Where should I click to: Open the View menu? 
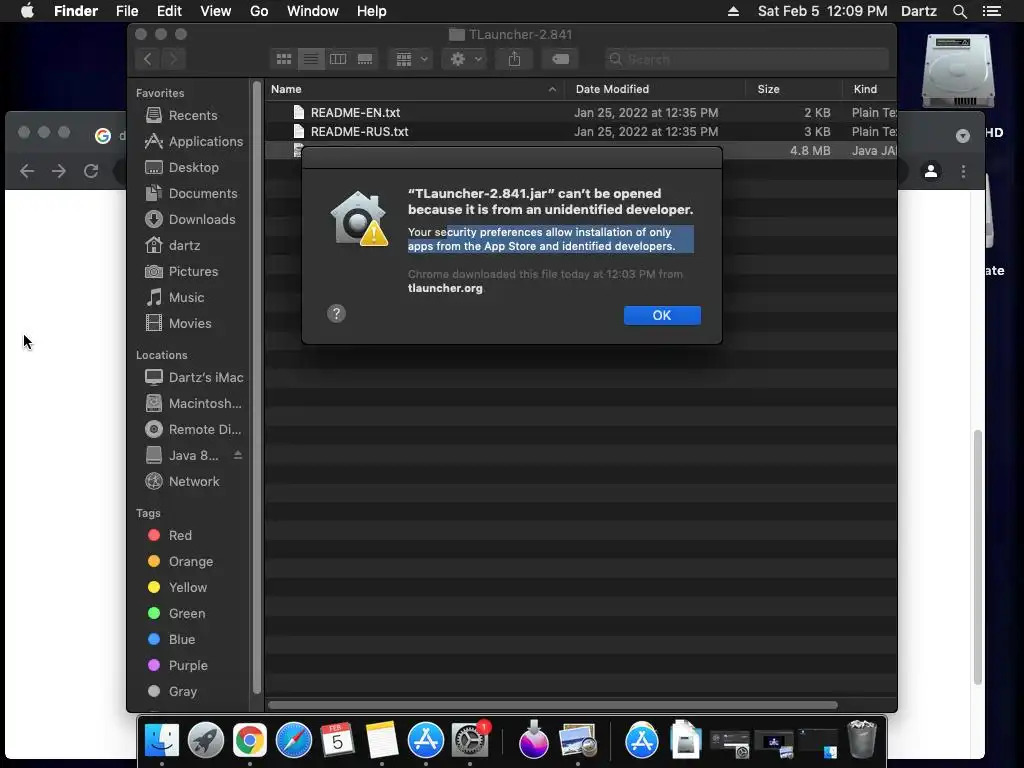pyautogui.click(x=216, y=11)
